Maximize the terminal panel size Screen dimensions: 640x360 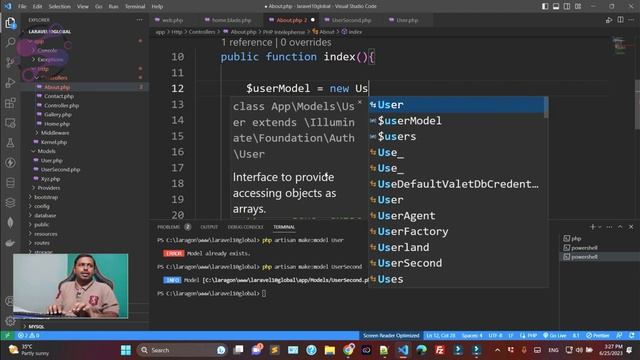tap(620, 227)
